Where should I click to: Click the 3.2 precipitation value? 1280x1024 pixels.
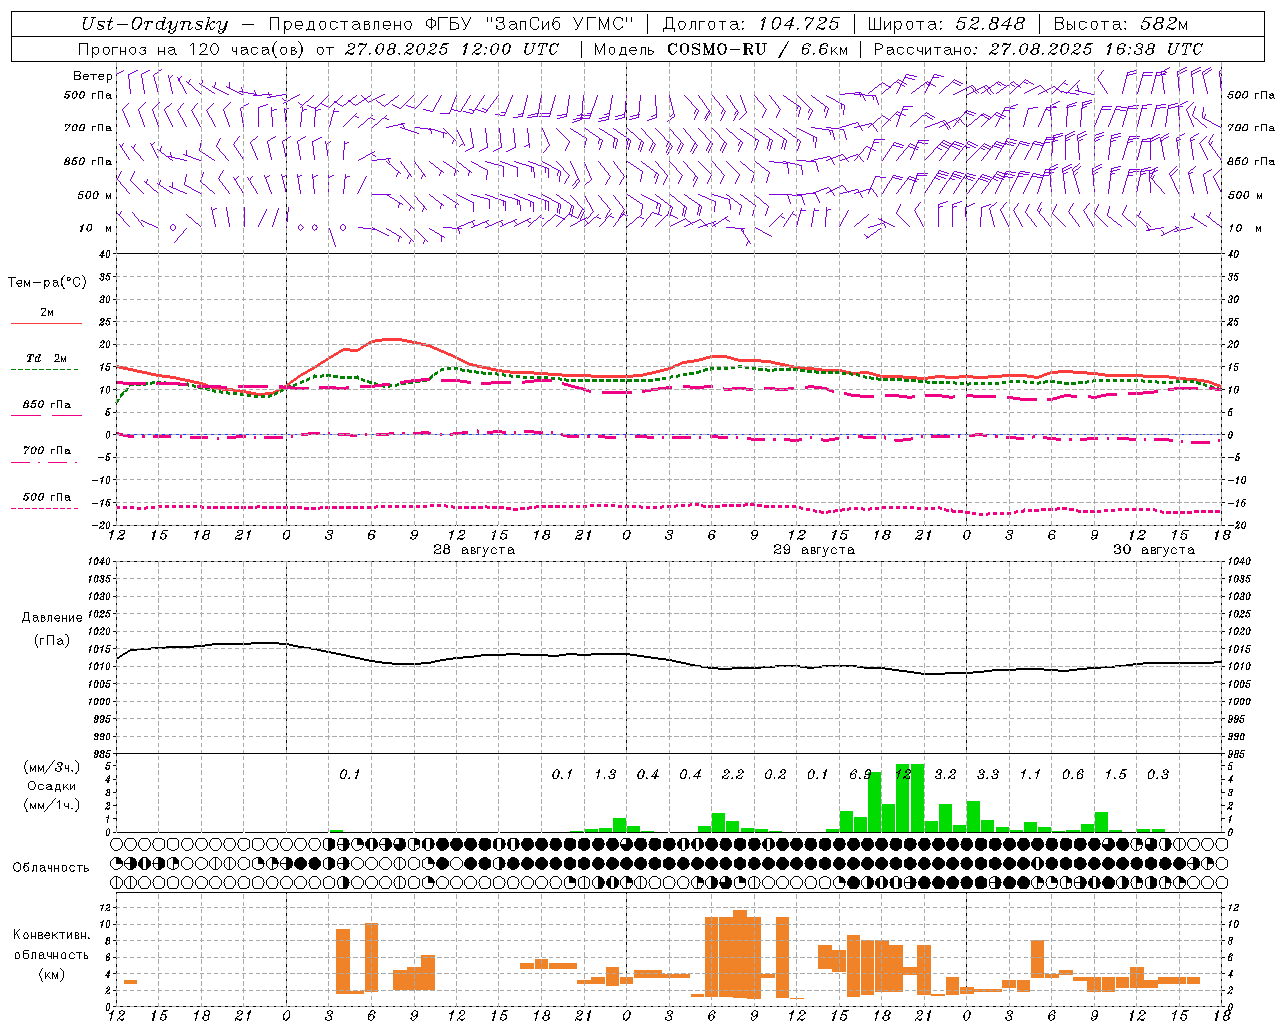[x=945, y=775]
